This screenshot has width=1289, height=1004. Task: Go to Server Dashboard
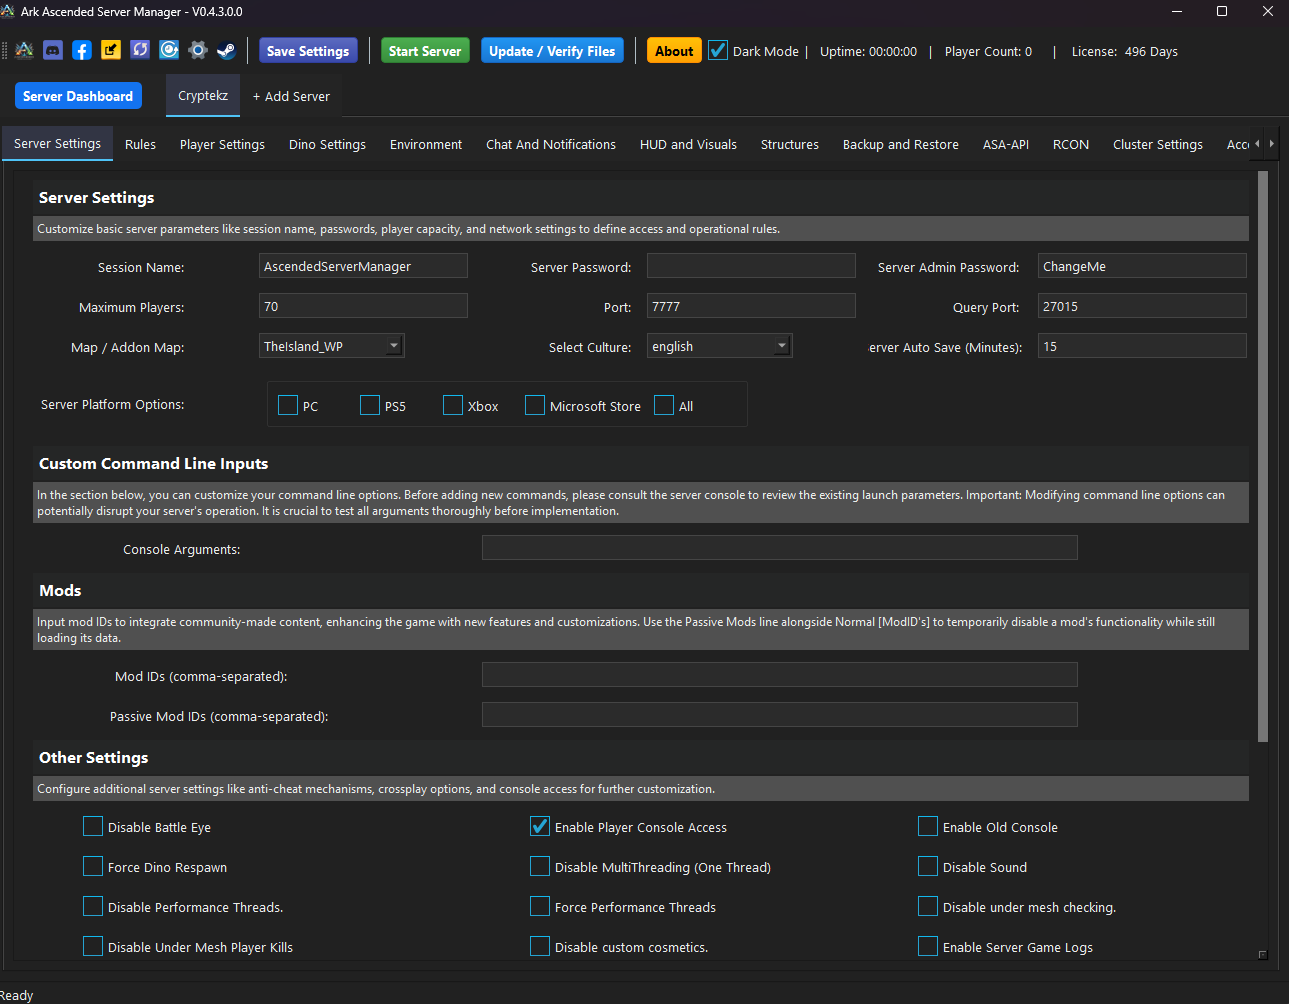[78, 96]
